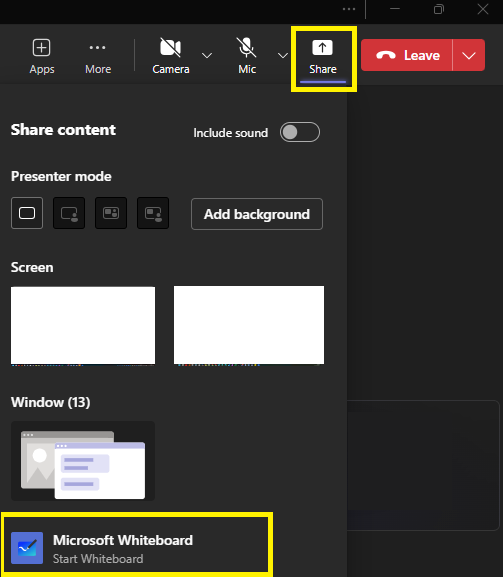Expand the Camera options chevron
The image size is (503, 577).
(207, 56)
